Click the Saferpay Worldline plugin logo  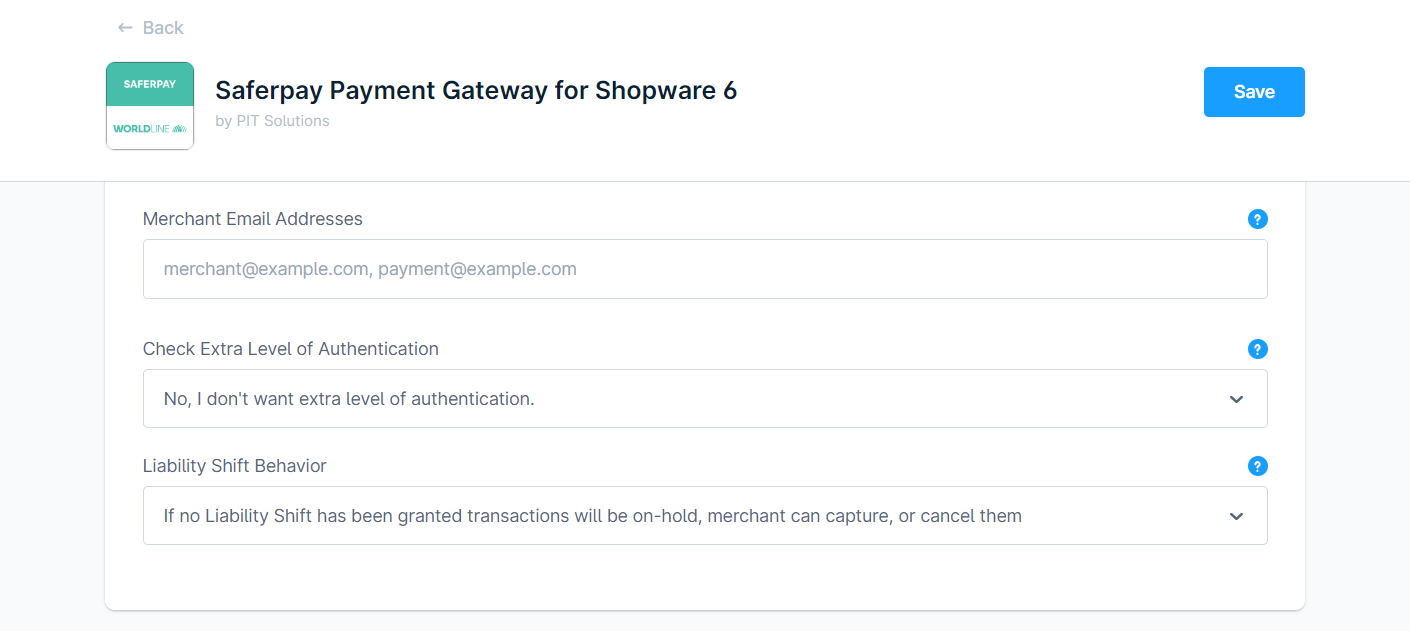point(150,106)
